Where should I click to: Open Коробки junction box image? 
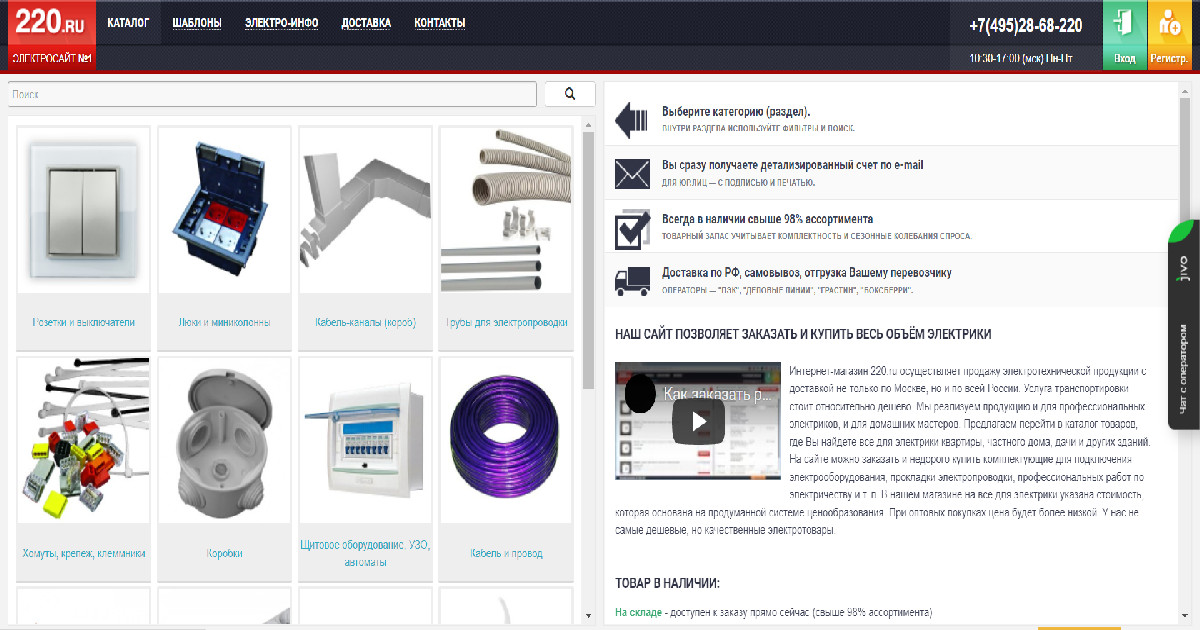(224, 441)
